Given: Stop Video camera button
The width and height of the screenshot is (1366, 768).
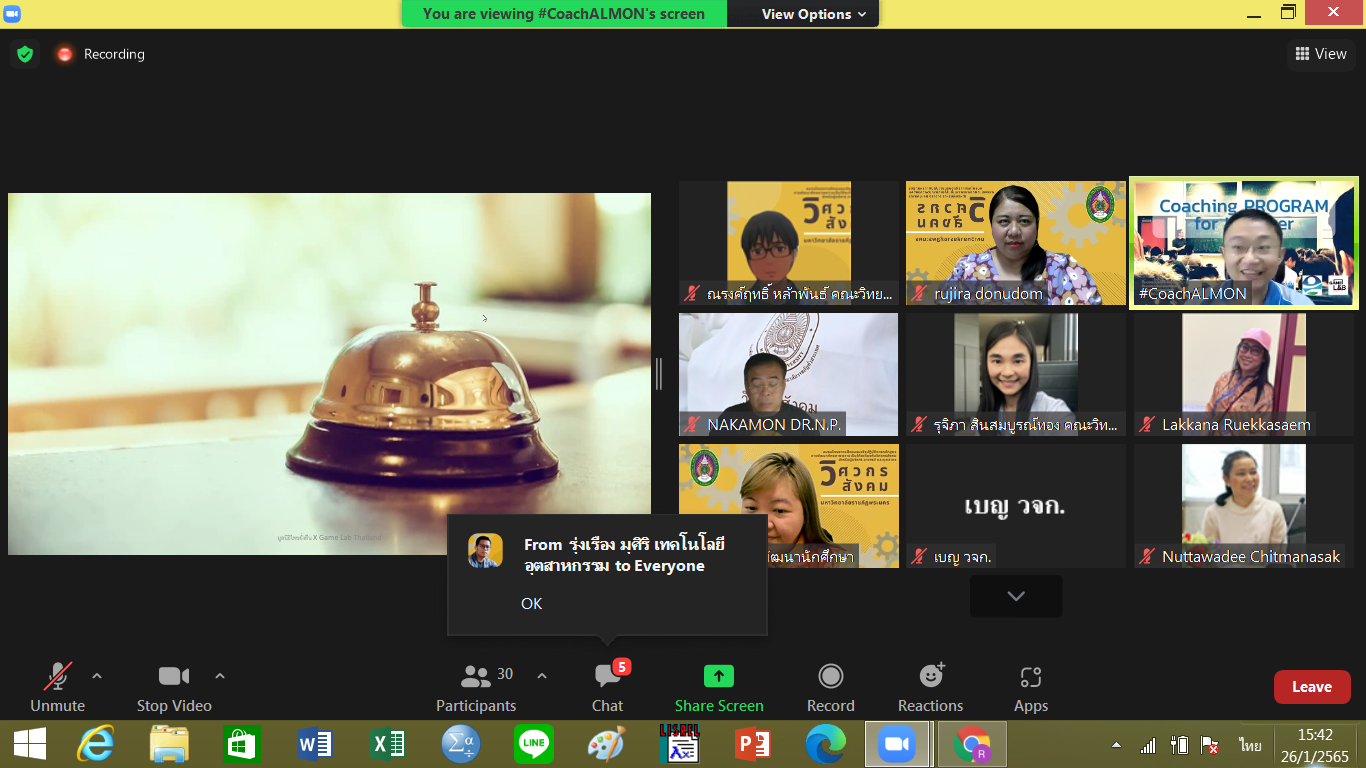Looking at the screenshot, I should [x=174, y=687].
